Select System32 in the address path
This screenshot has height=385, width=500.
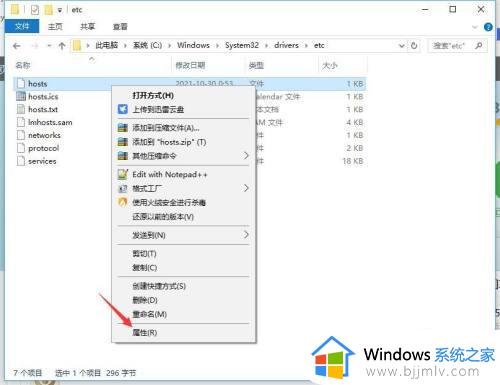pyautogui.click(x=242, y=45)
